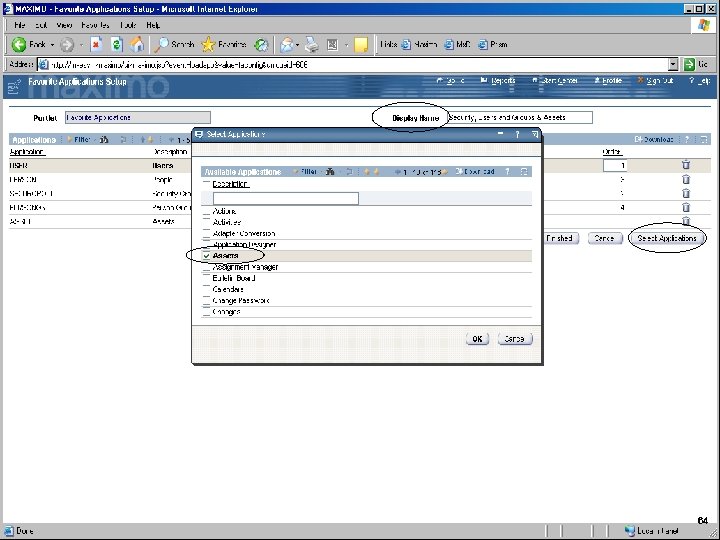
Task: Open the Help menu in menu bar
Action: (153, 25)
